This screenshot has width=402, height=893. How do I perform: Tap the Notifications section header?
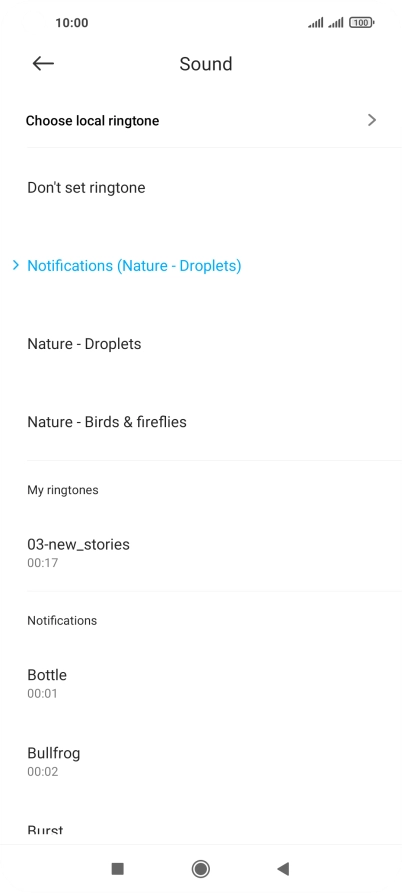[62, 620]
